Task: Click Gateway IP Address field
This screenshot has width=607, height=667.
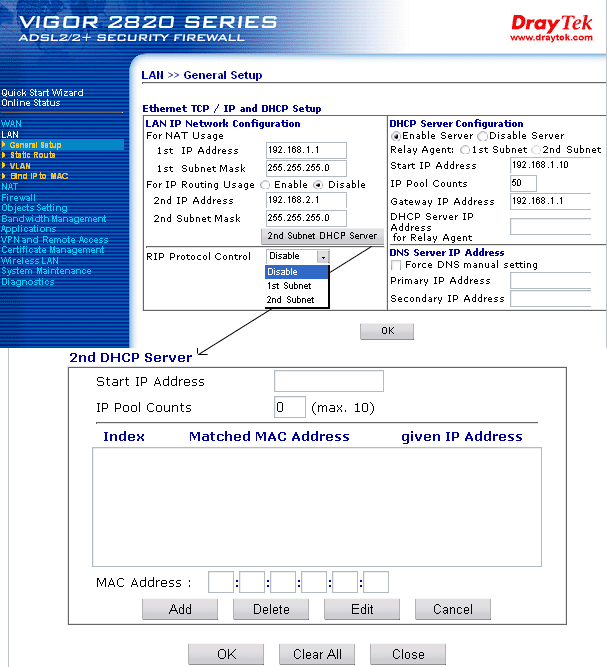Action: (x=550, y=201)
